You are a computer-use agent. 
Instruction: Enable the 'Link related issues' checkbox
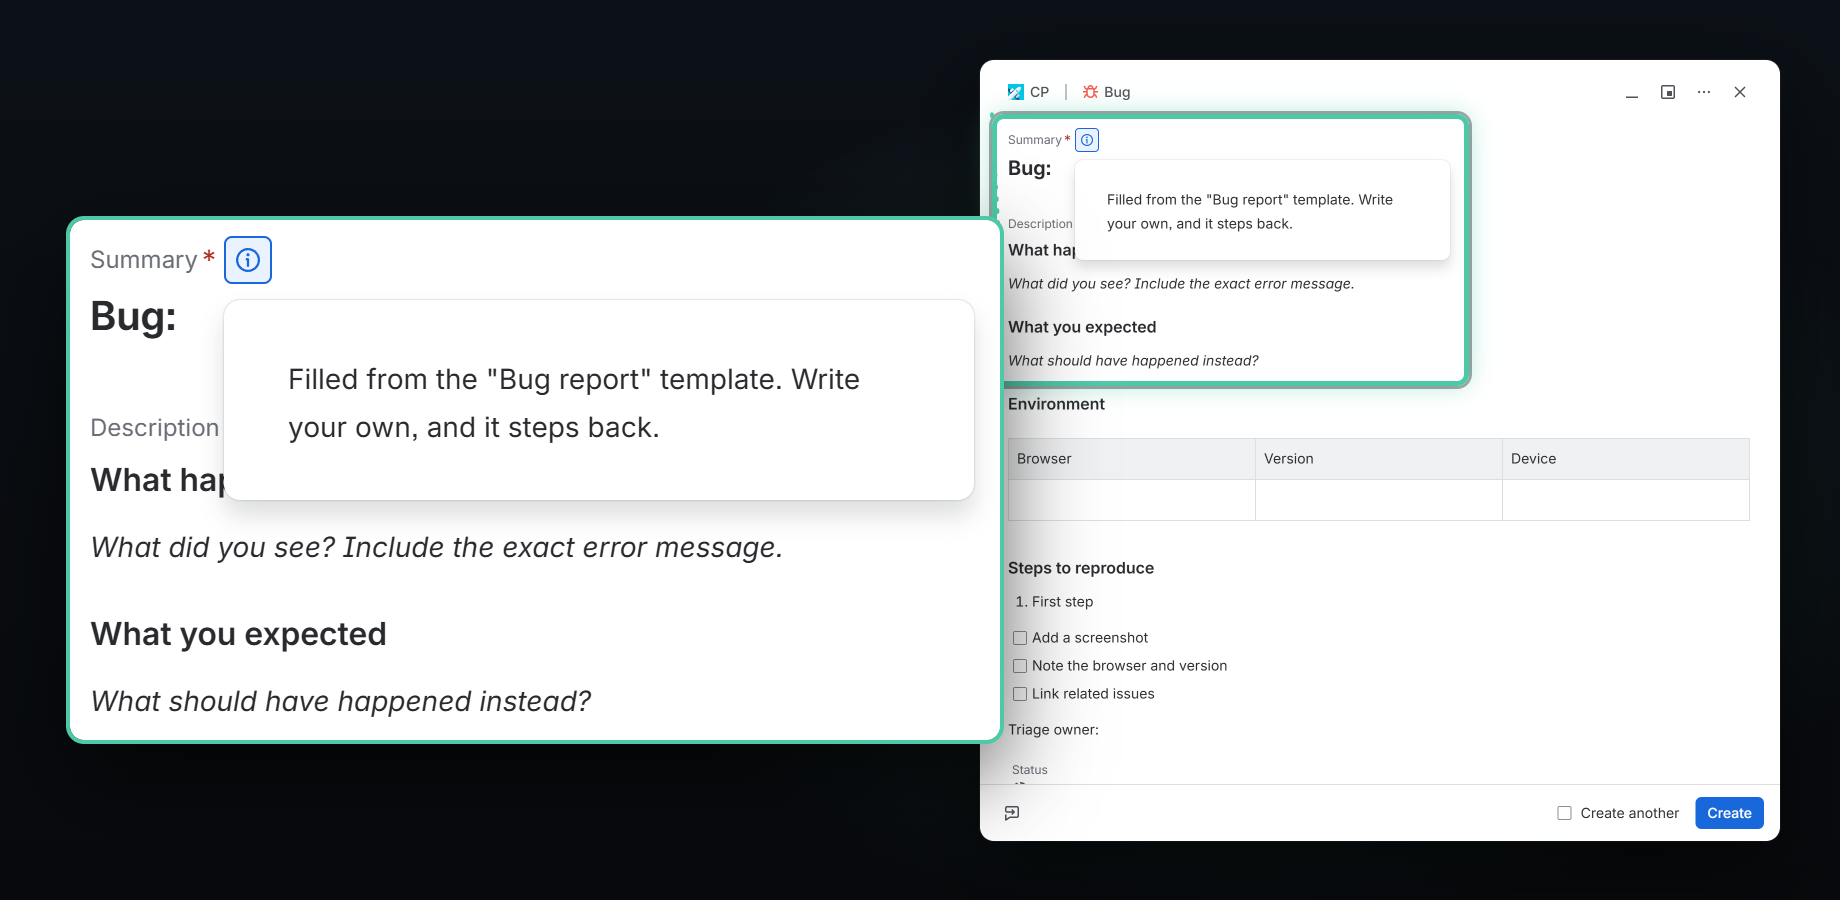tap(1020, 694)
